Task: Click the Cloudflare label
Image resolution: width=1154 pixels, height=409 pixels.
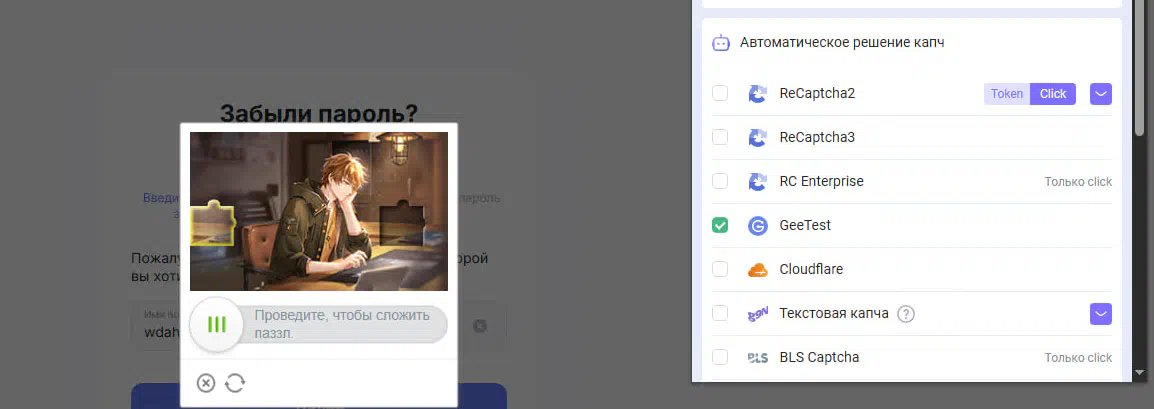Action: coord(811,269)
